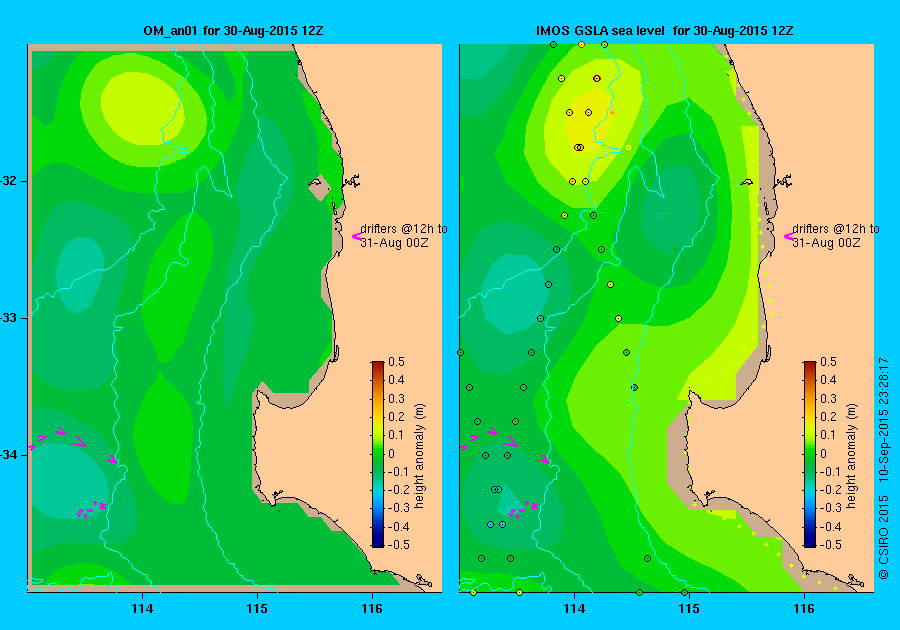Select the 0.1 value on left colorbar
The height and width of the screenshot is (630, 900).
point(397,435)
